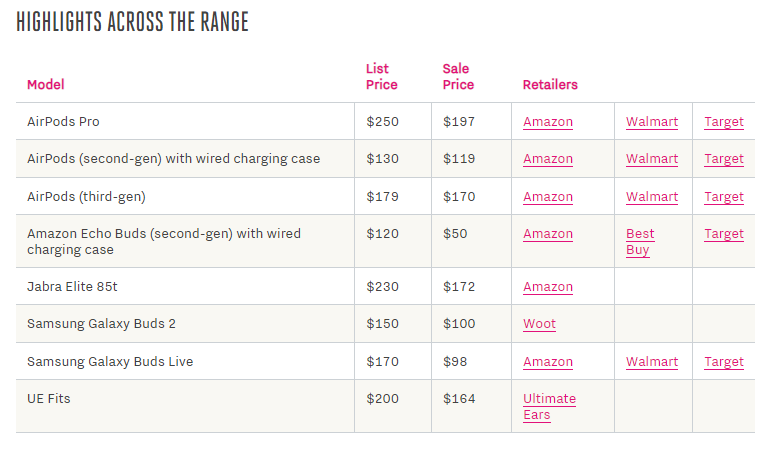The height and width of the screenshot is (457, 770).
Task: Click the Model column header
Action: (46, 85)
